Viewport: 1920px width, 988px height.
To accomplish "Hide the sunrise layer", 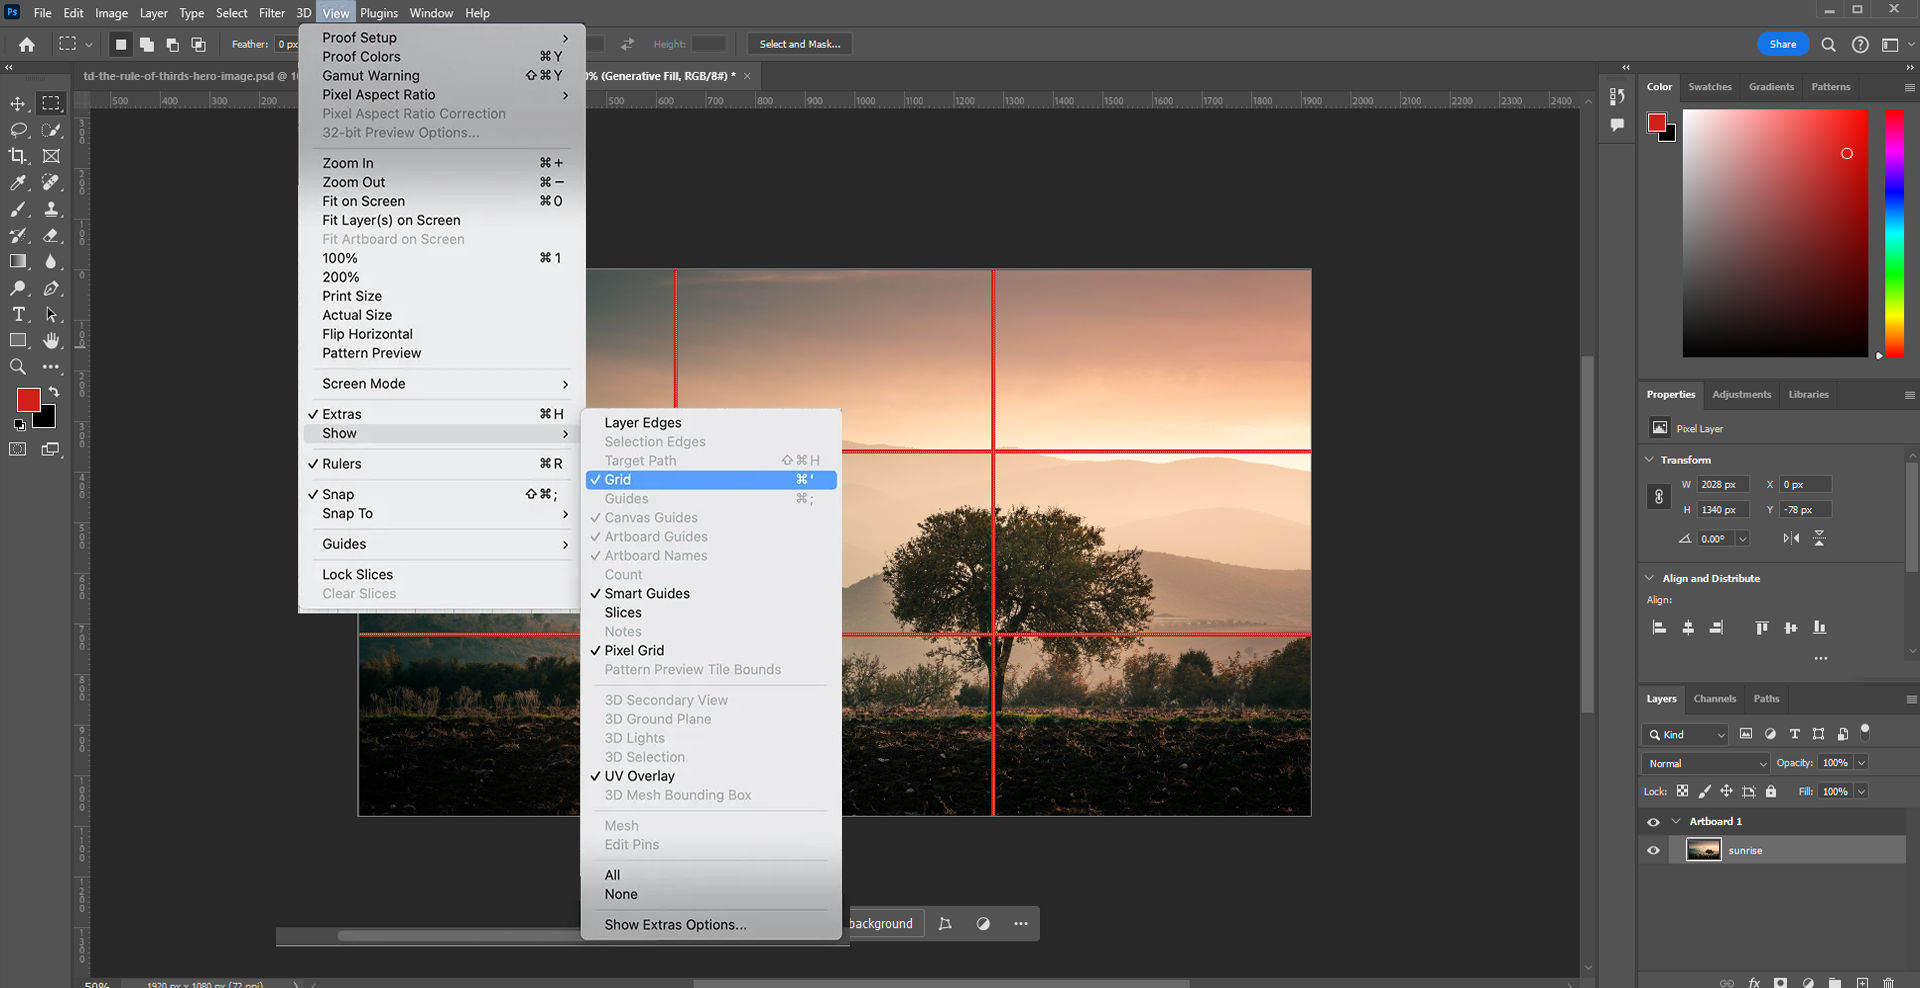I will coord(1653,850).
